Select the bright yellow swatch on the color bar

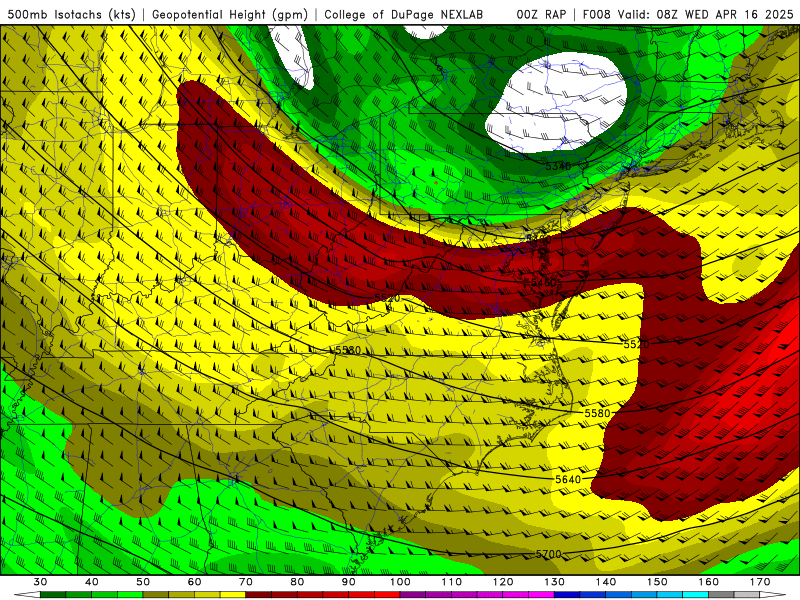233,595
